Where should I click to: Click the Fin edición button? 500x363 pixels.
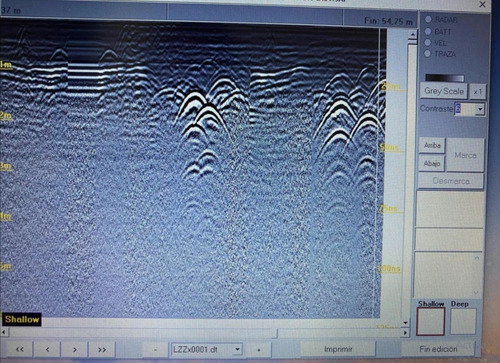[438, 349]
